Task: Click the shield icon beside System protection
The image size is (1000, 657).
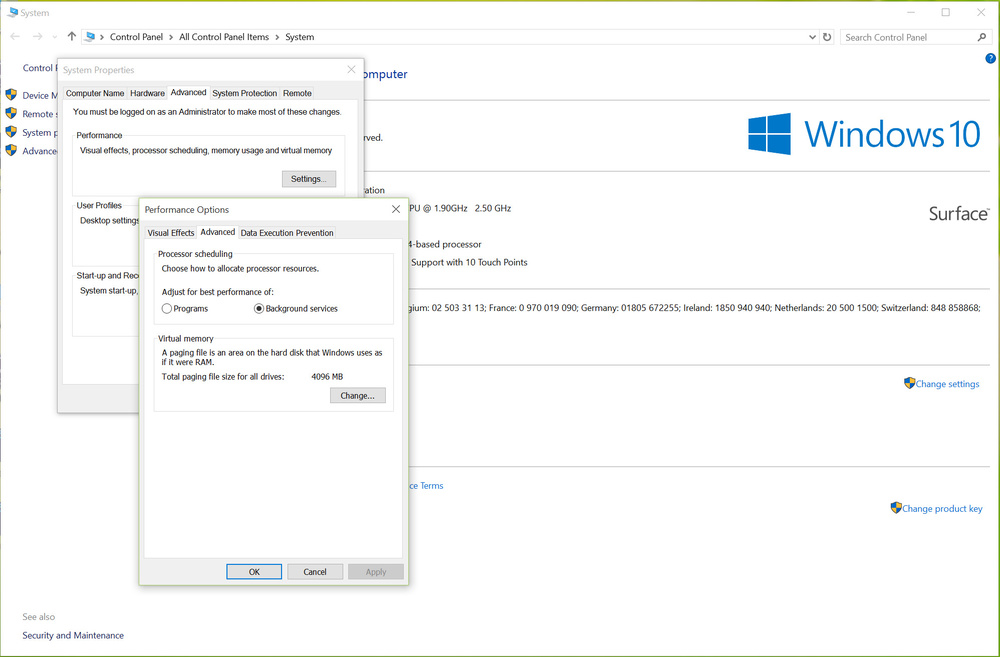Action: (x=11, y=132)
